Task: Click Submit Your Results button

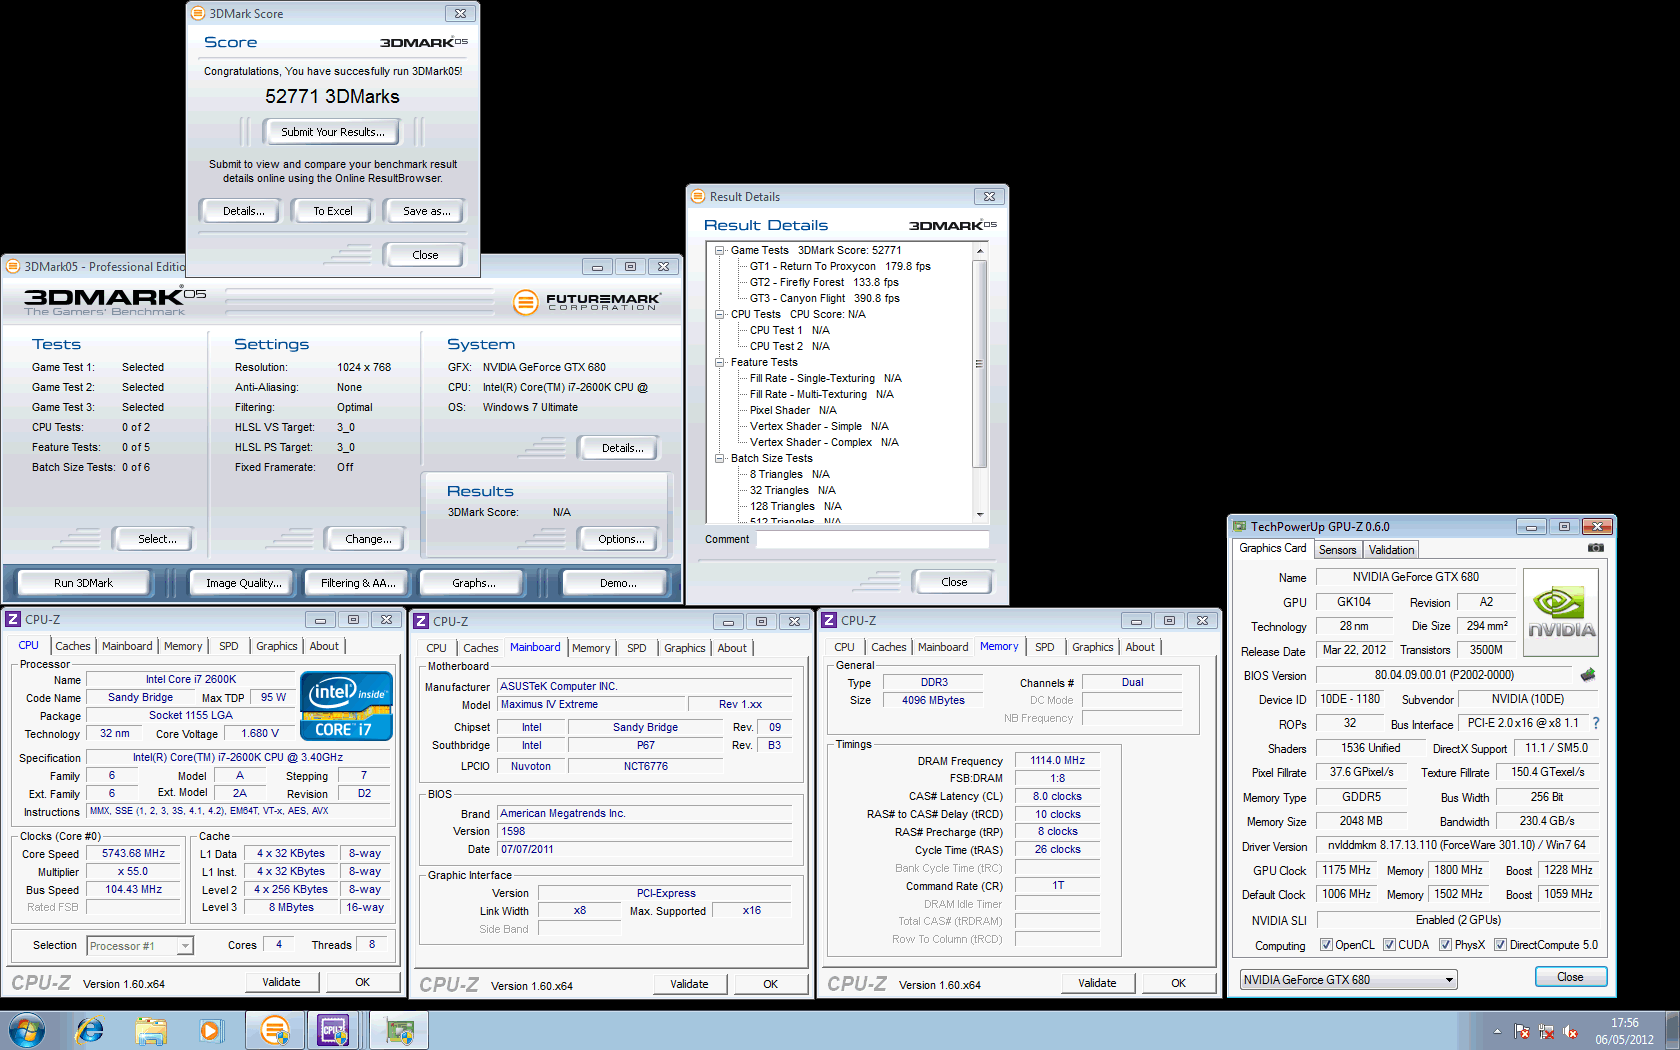Action: pos(332,132)
